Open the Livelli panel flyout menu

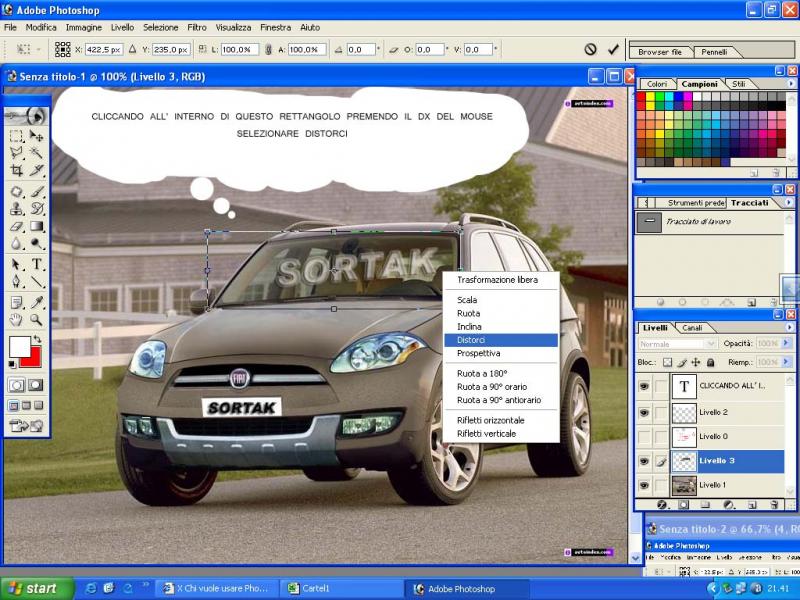click(789, 328)
